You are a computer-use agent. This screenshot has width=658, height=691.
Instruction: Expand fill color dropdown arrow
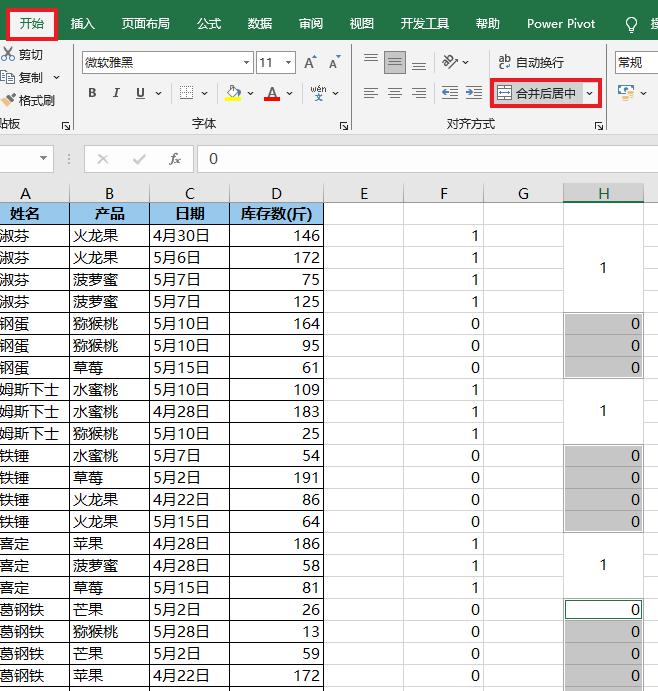coord(250,93)
